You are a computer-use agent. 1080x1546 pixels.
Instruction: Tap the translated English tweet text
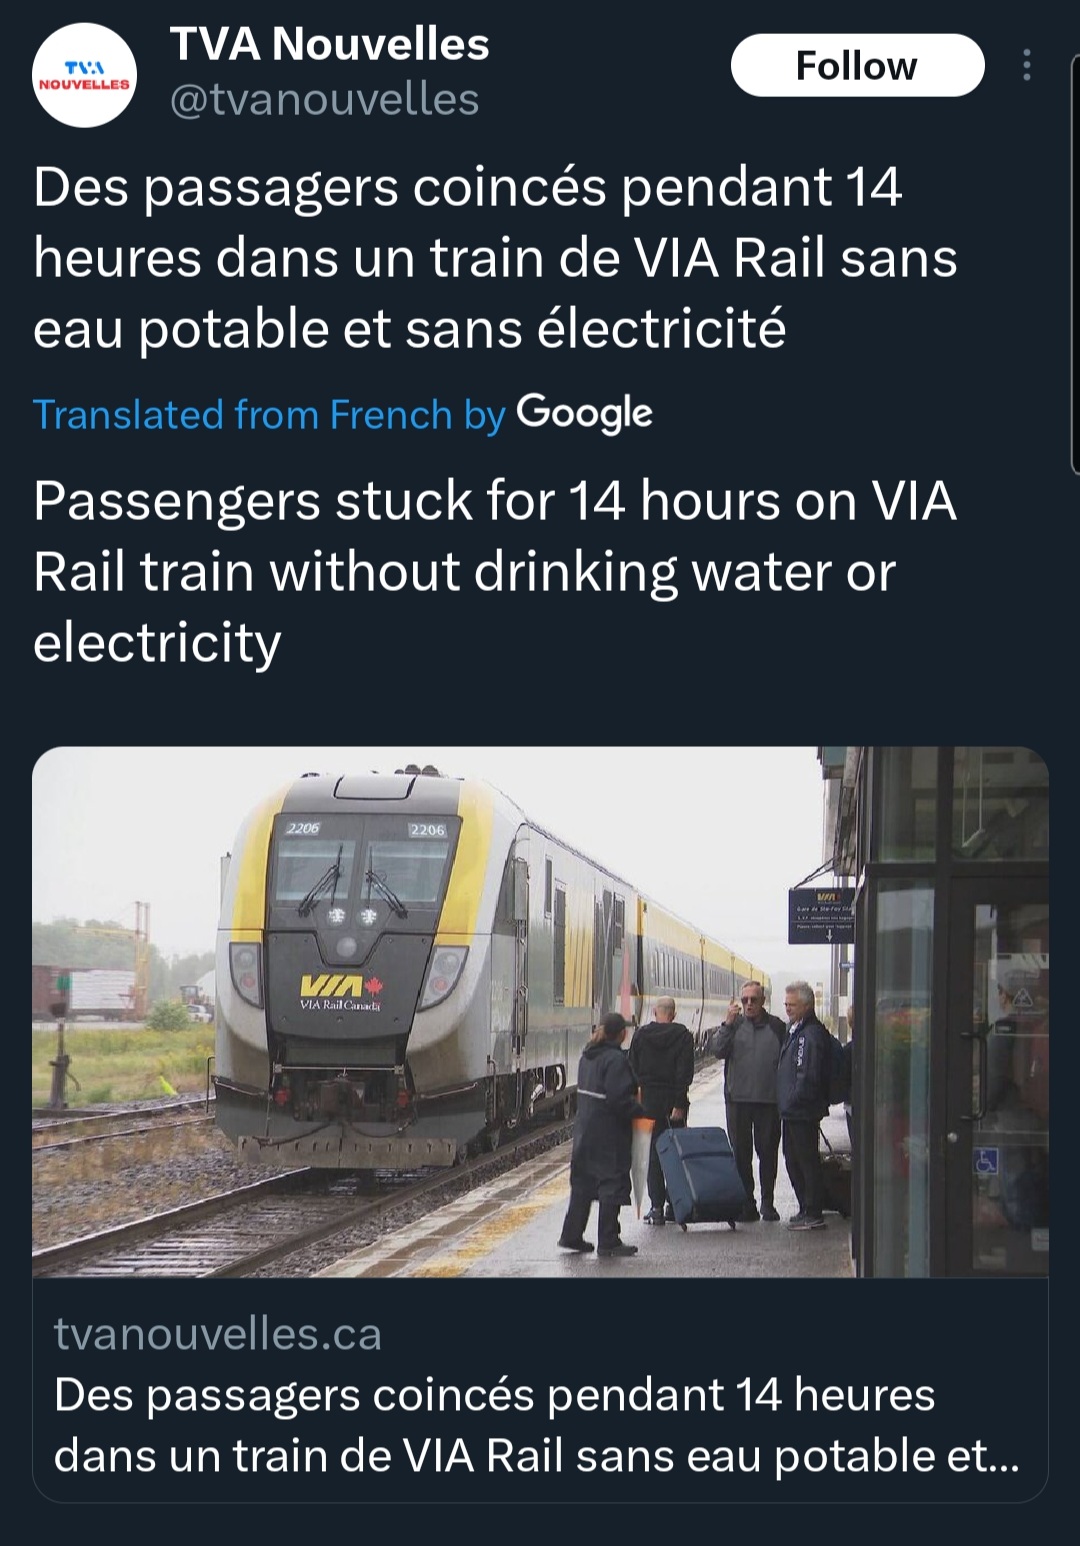tap(495, 571)
